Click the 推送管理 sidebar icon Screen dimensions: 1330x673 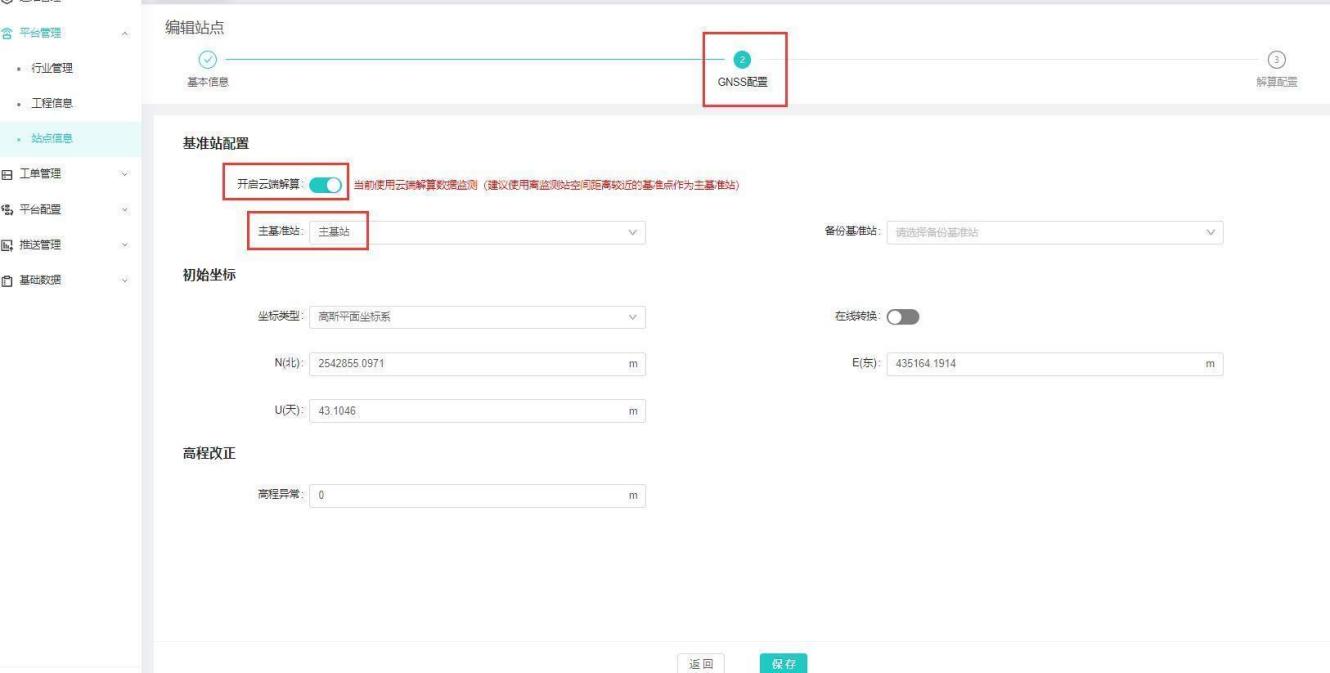[x=8, y=245]
